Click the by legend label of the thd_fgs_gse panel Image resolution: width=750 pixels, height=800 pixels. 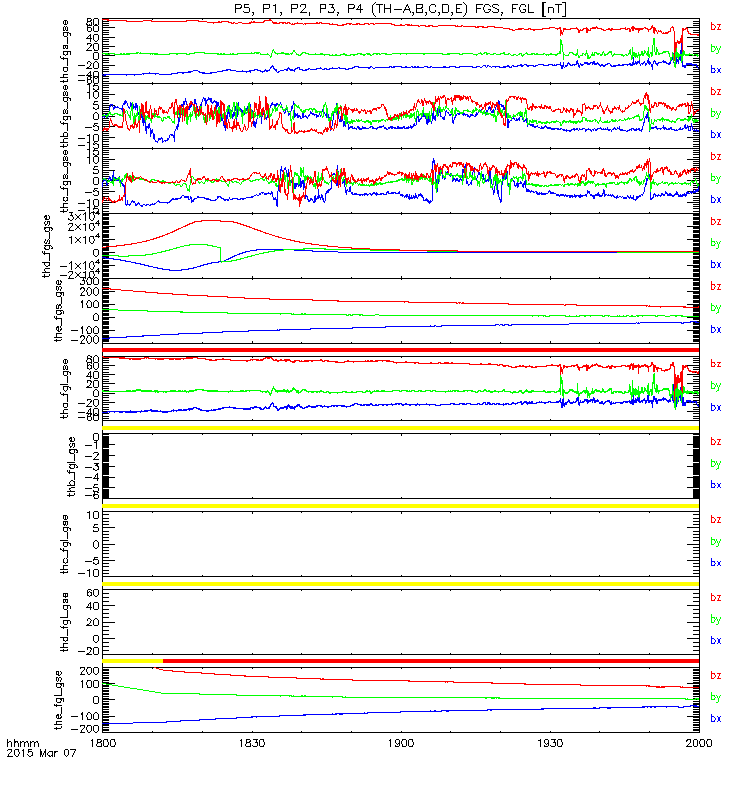tap(716, 243)
